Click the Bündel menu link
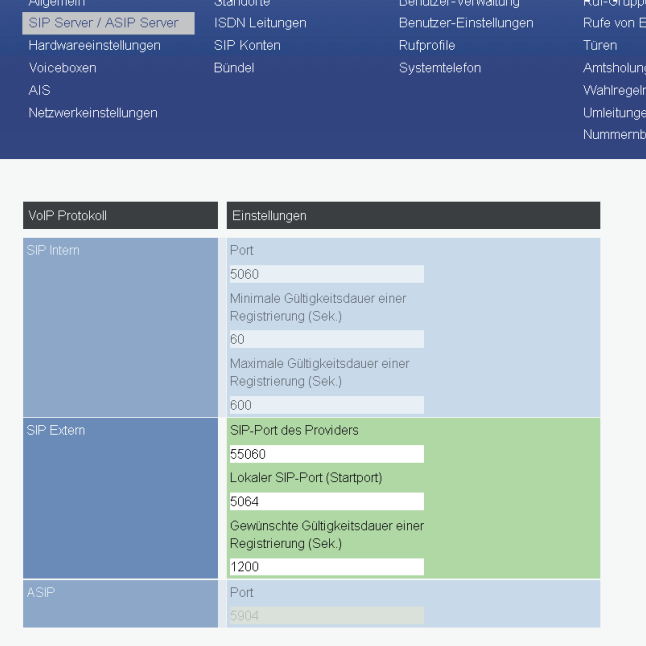646x646 pixels. click(x=234, y=68)
